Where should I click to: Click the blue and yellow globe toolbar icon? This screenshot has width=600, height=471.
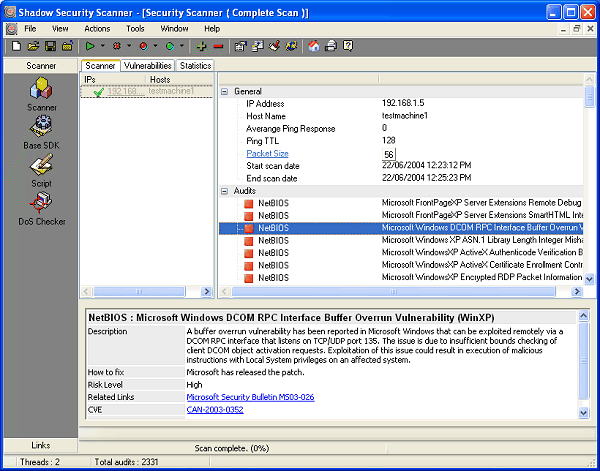pos(291,46)
